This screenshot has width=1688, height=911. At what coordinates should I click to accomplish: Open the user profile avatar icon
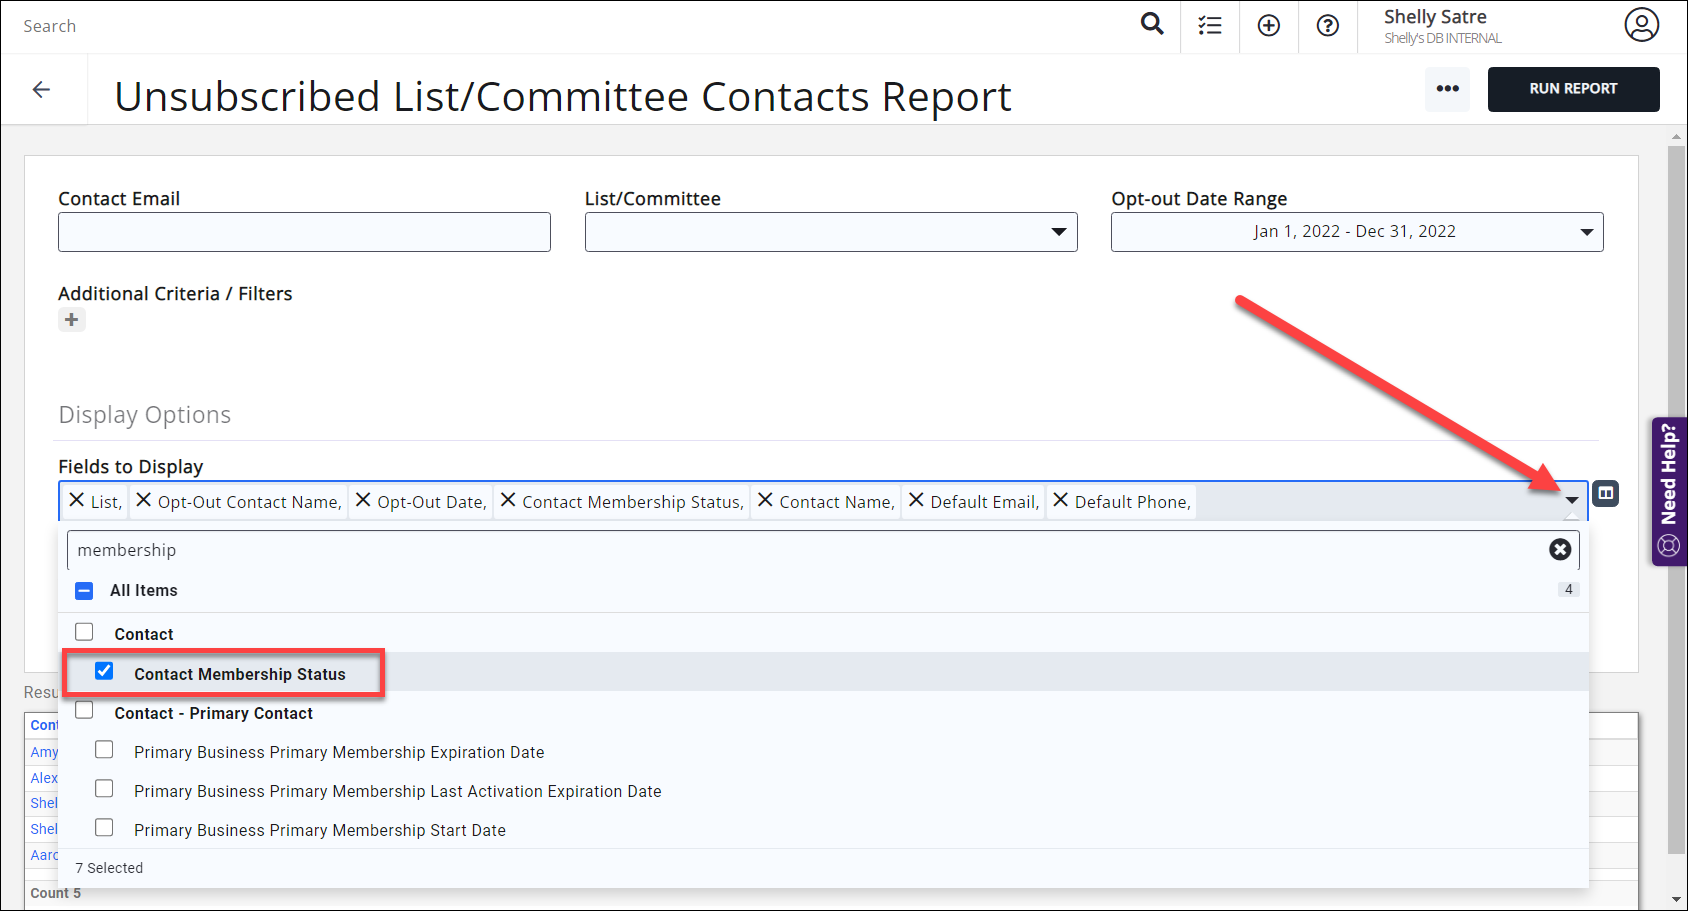click(1641, 25)
